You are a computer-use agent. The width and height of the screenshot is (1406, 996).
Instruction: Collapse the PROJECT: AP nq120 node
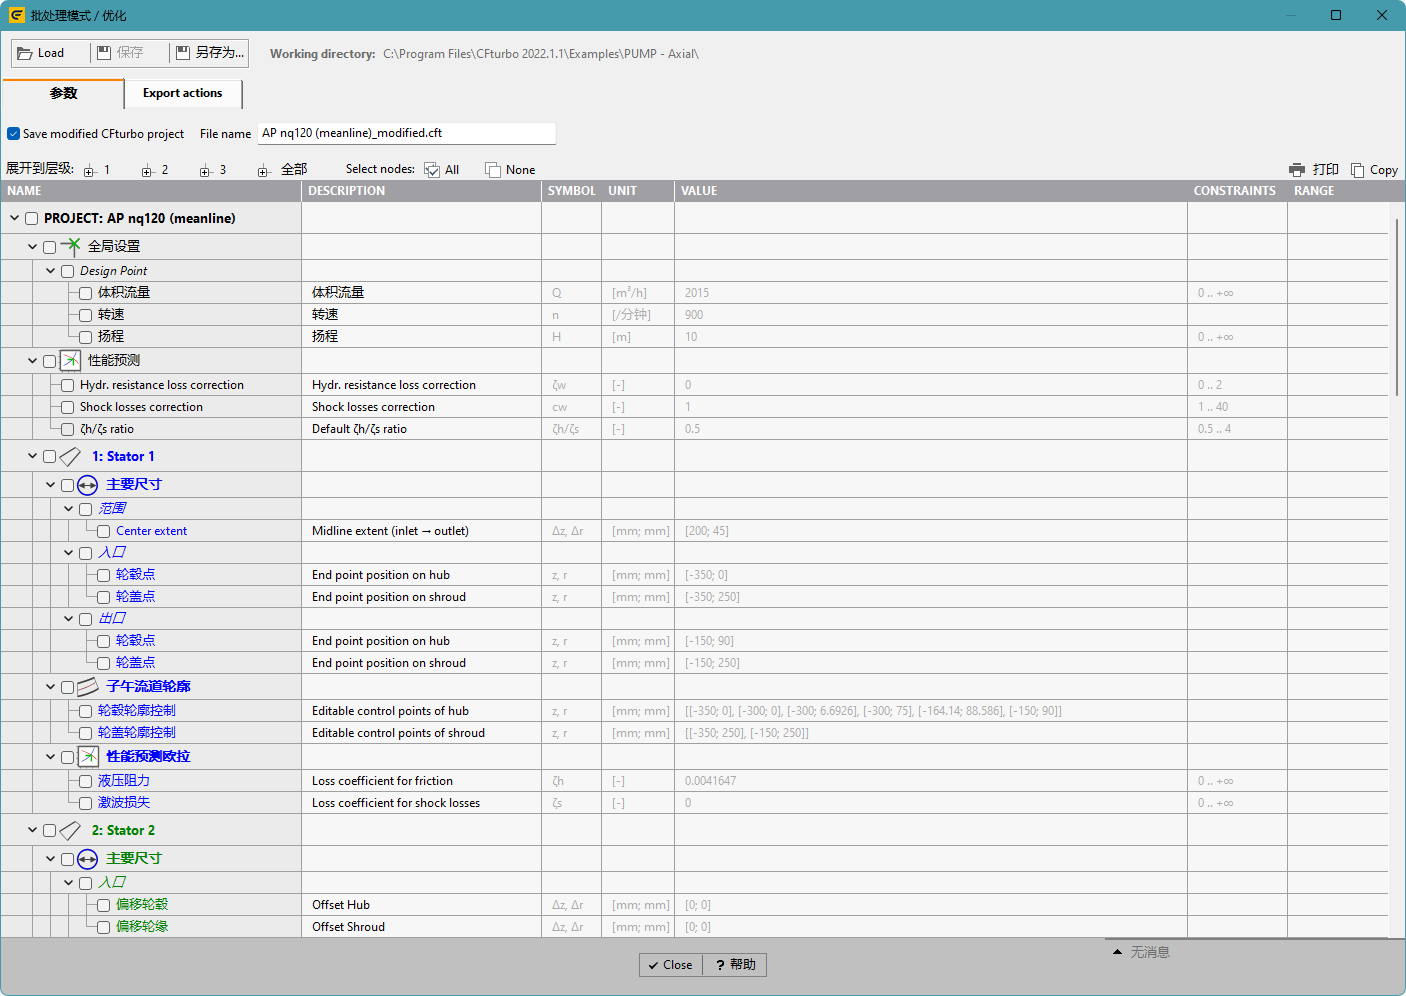(x=15, y=218)
